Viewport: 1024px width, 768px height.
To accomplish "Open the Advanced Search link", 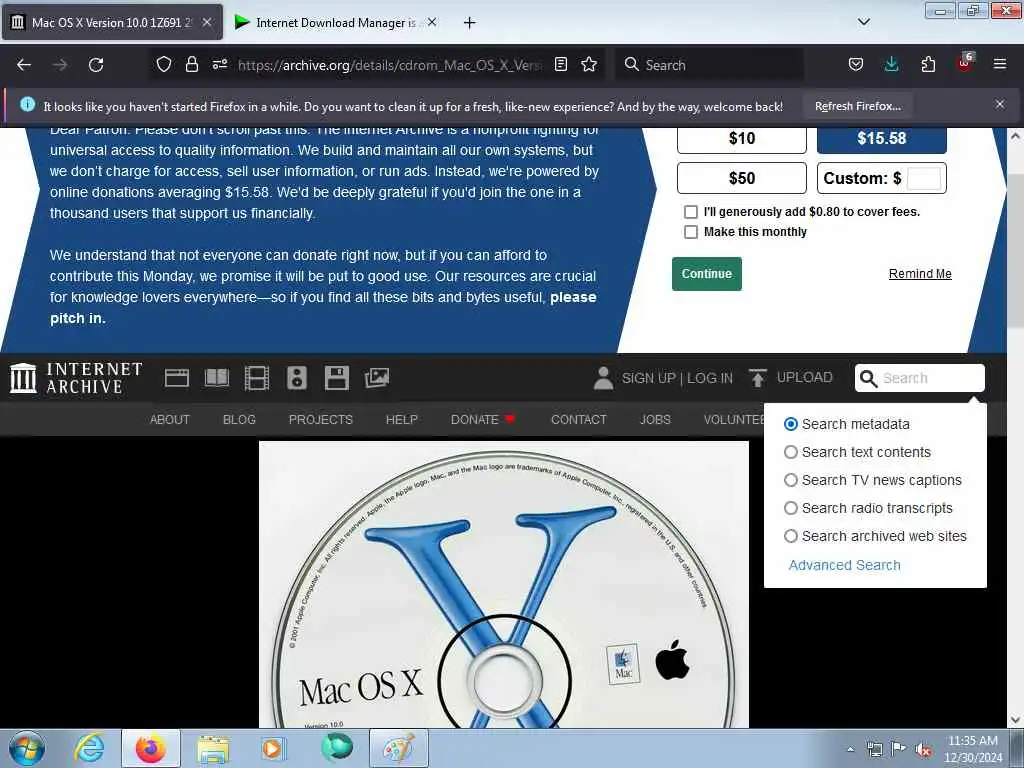I will coord(844,565).
